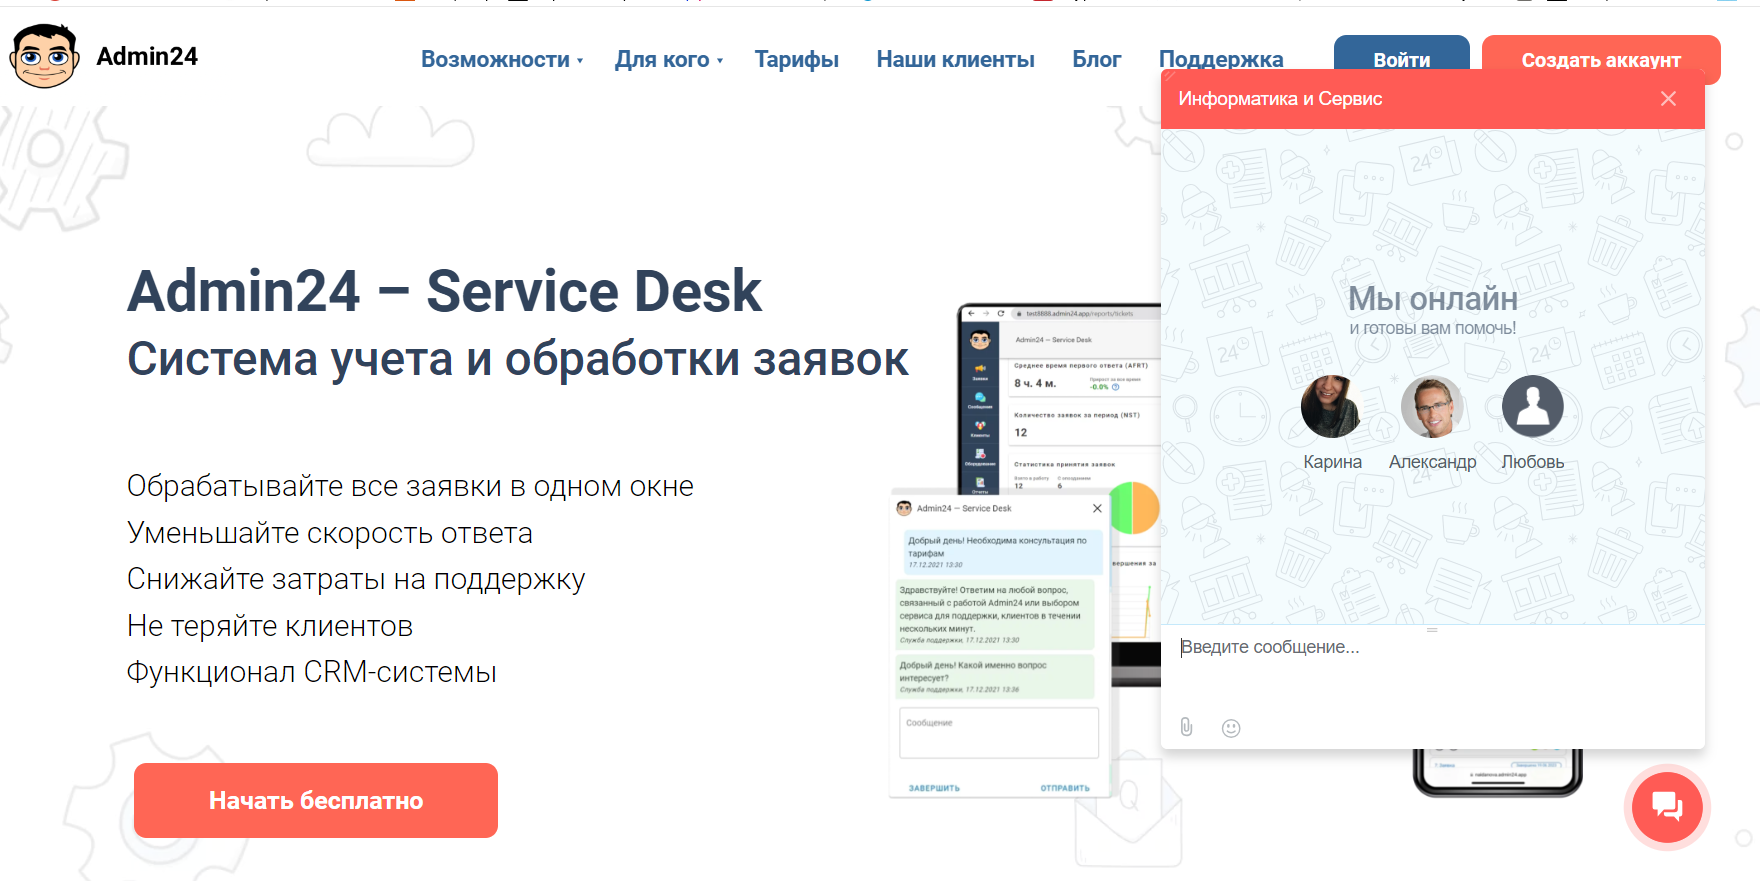Click the Информатика и Сервис chat title
Image resolution: width=1760 pixels, height=881 pixels.
tap(1280, 98)
